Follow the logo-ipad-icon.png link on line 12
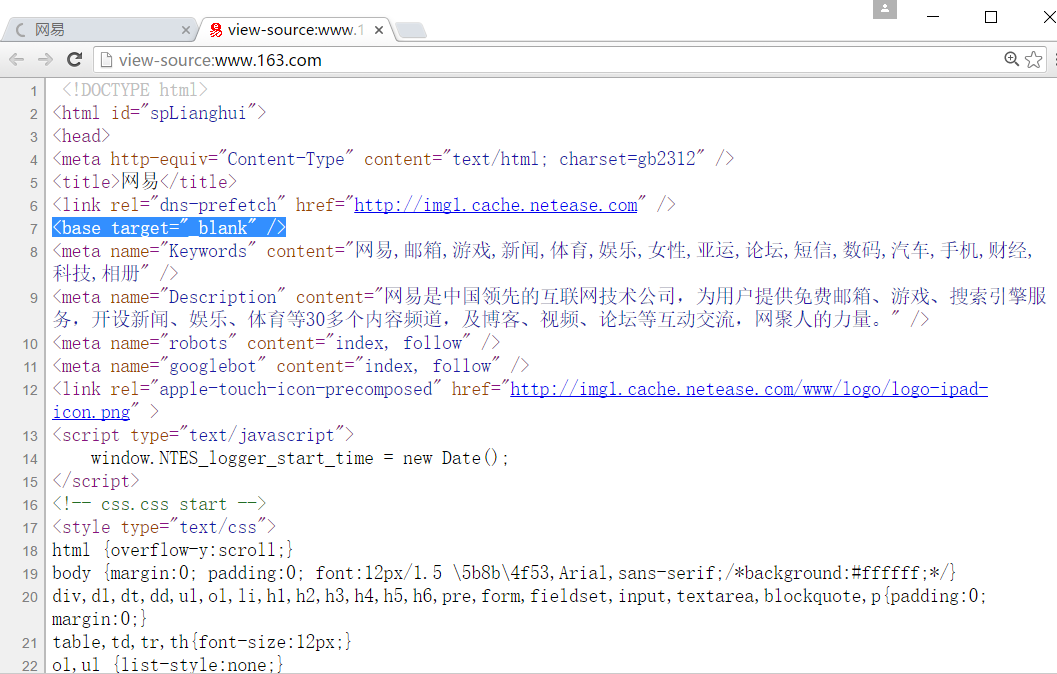 520,400
